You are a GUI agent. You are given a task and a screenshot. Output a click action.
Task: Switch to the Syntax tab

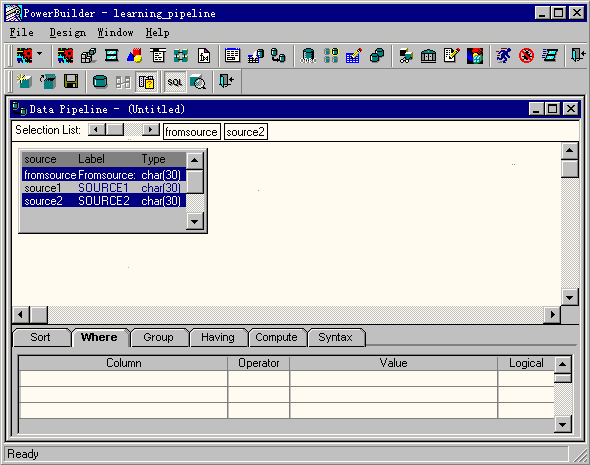coord(336,337)
